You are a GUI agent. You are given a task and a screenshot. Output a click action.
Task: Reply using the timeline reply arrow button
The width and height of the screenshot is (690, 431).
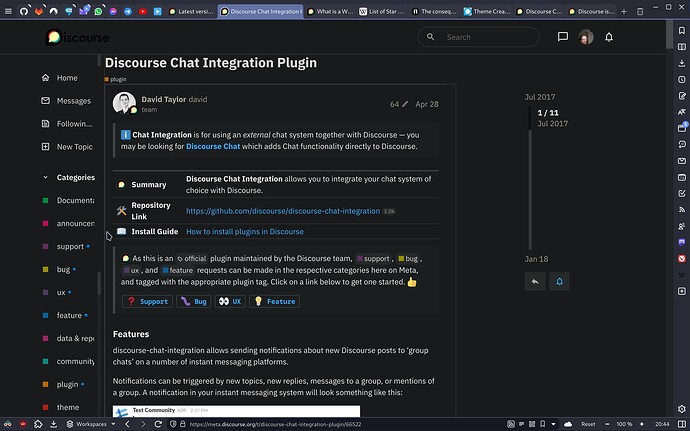(x=535, y=281)
